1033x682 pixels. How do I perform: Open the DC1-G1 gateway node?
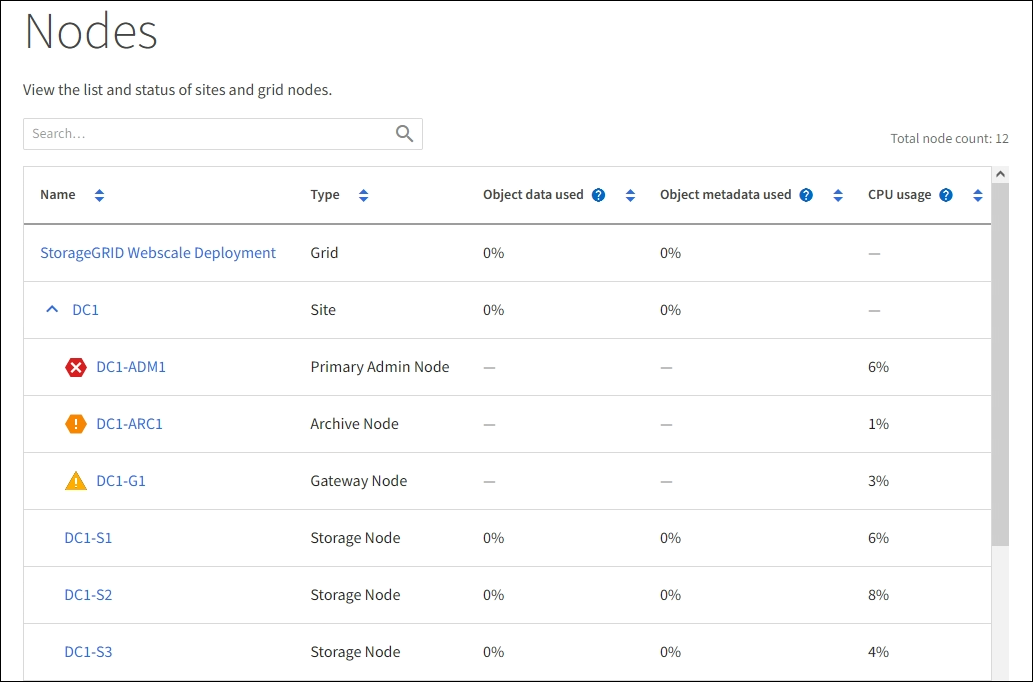coord(121,481)
